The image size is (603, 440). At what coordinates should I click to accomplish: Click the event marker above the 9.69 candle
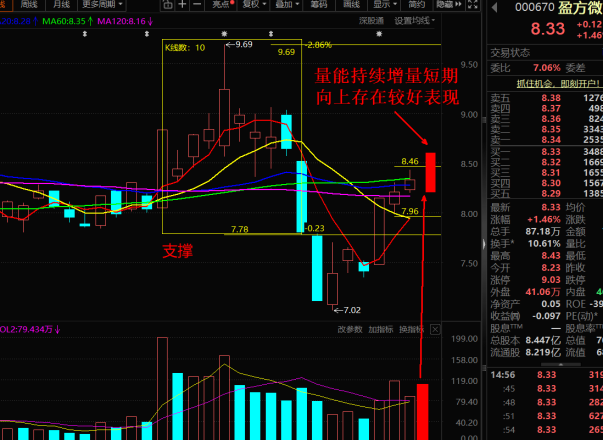224,34
